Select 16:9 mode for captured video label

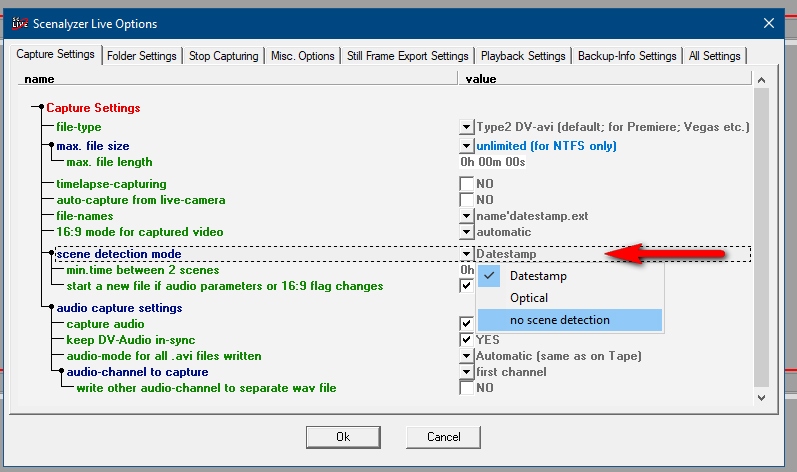point(140,232)
